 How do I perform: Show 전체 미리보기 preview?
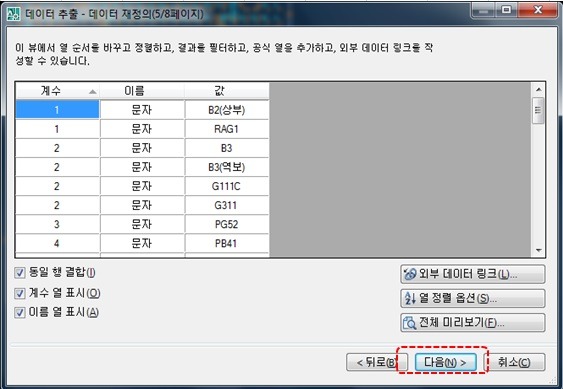[473, 323]
